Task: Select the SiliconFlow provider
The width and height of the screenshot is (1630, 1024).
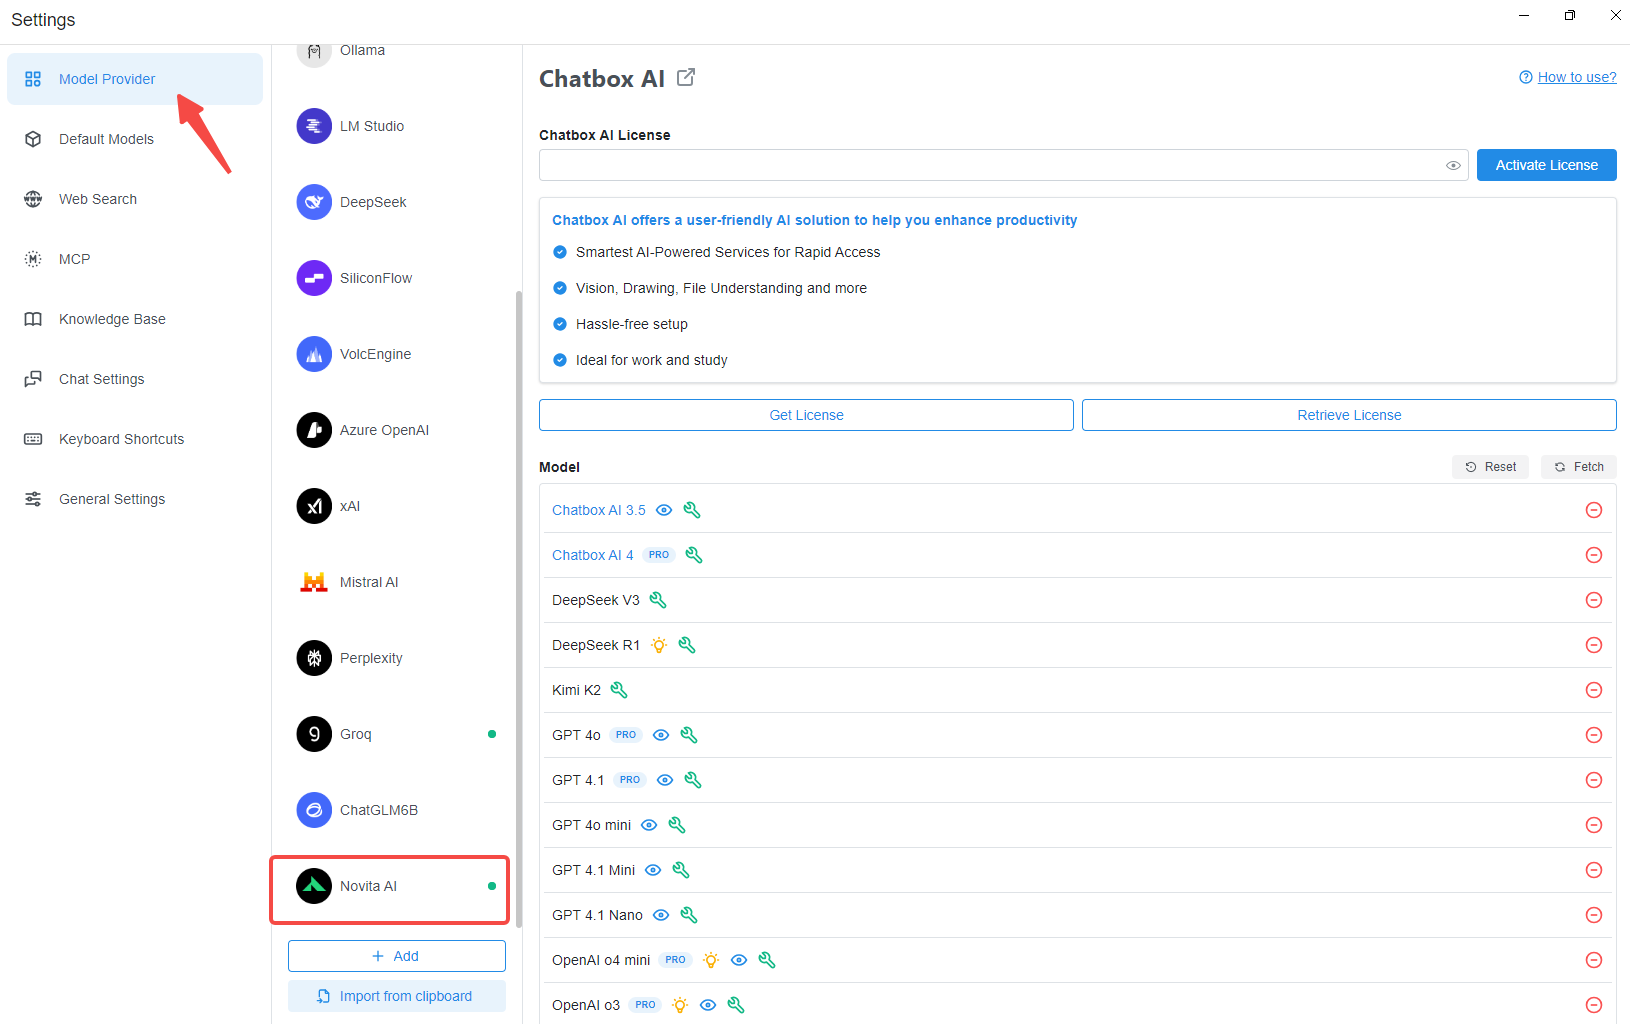Action: point(397,278)
